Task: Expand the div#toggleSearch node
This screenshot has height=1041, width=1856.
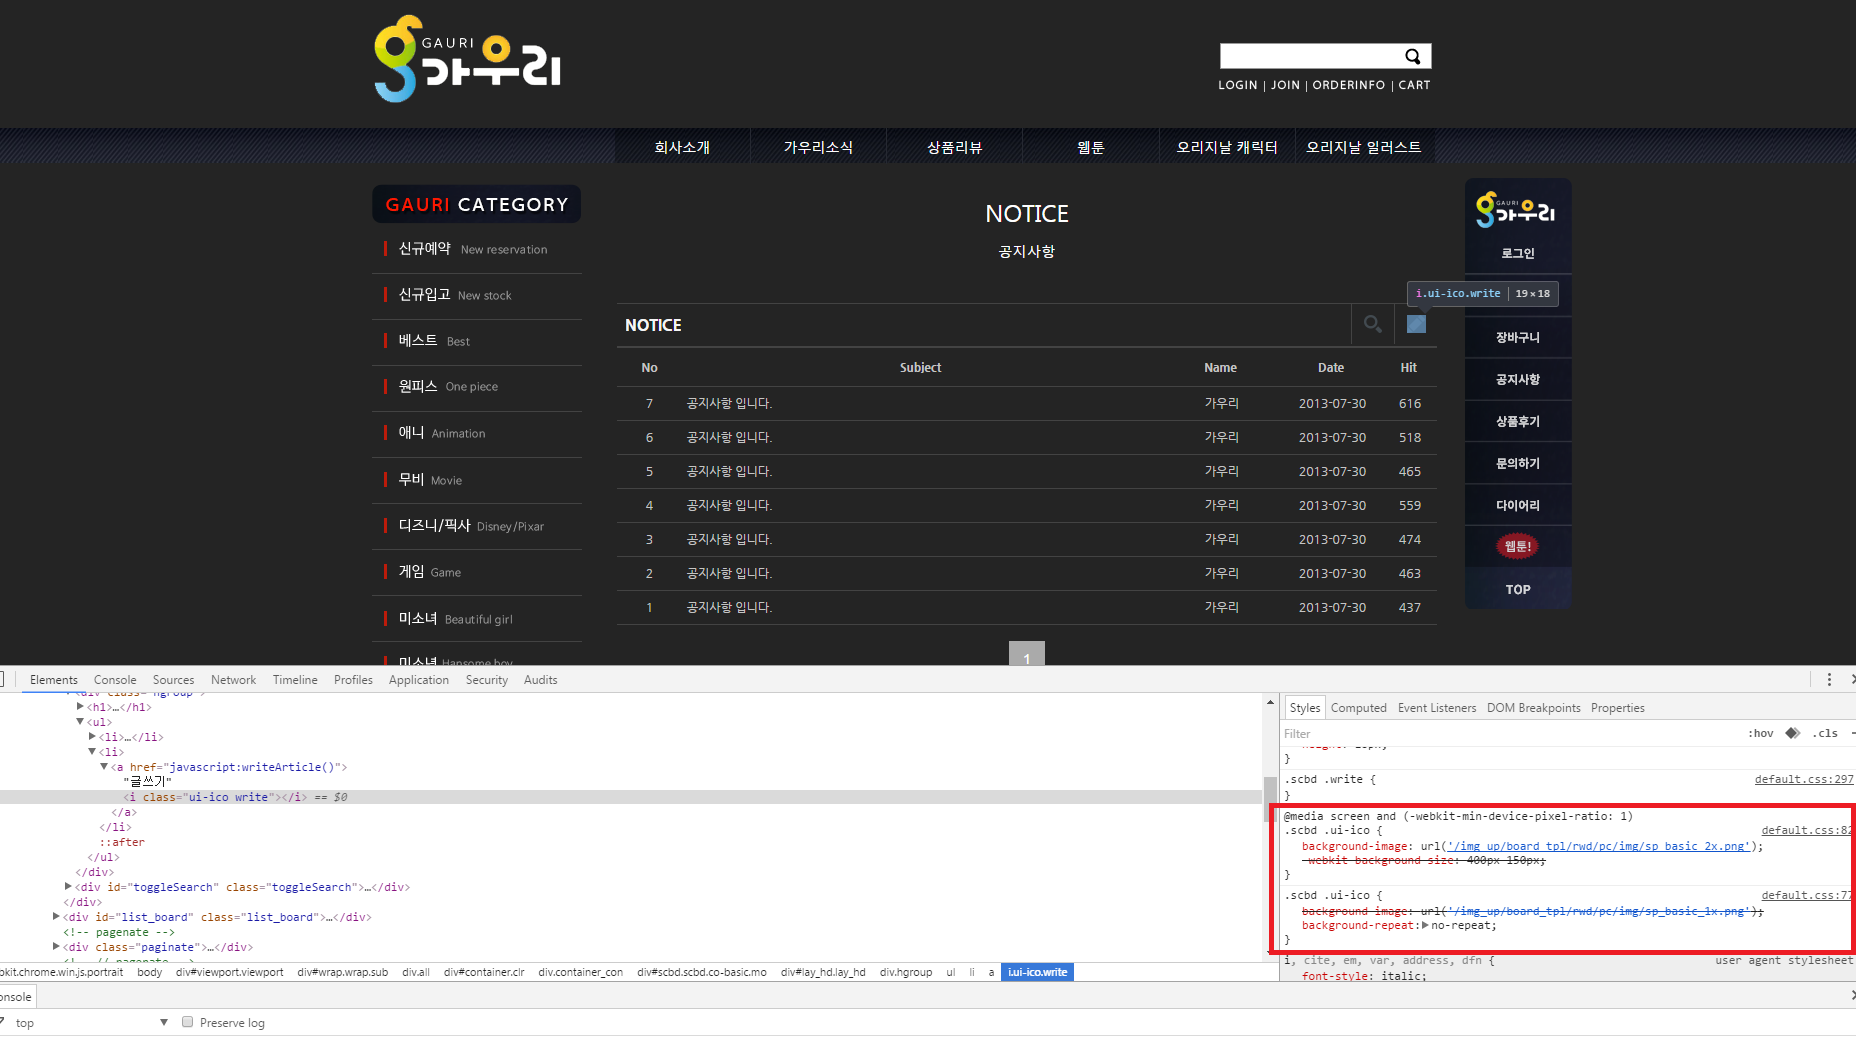Action: point(68,887)
